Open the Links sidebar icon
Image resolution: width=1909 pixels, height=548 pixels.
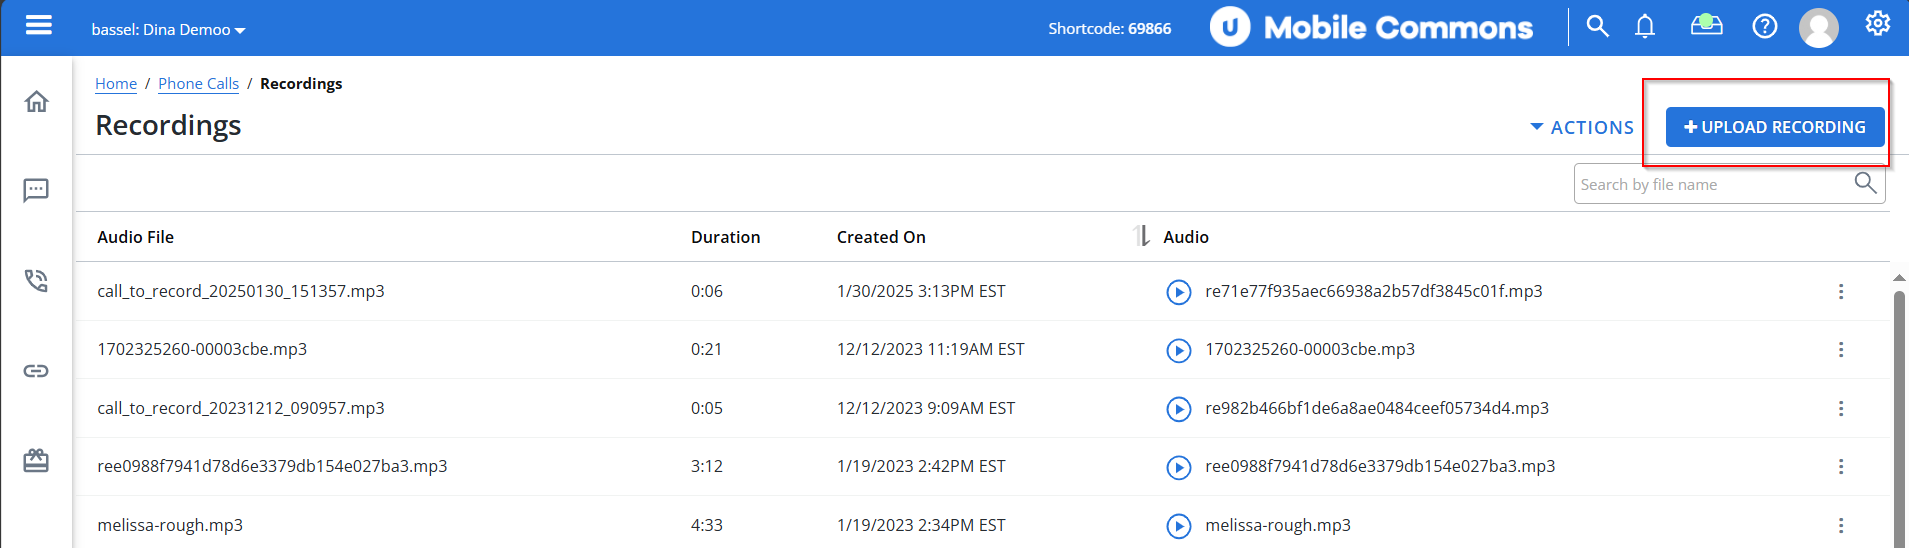36,371
